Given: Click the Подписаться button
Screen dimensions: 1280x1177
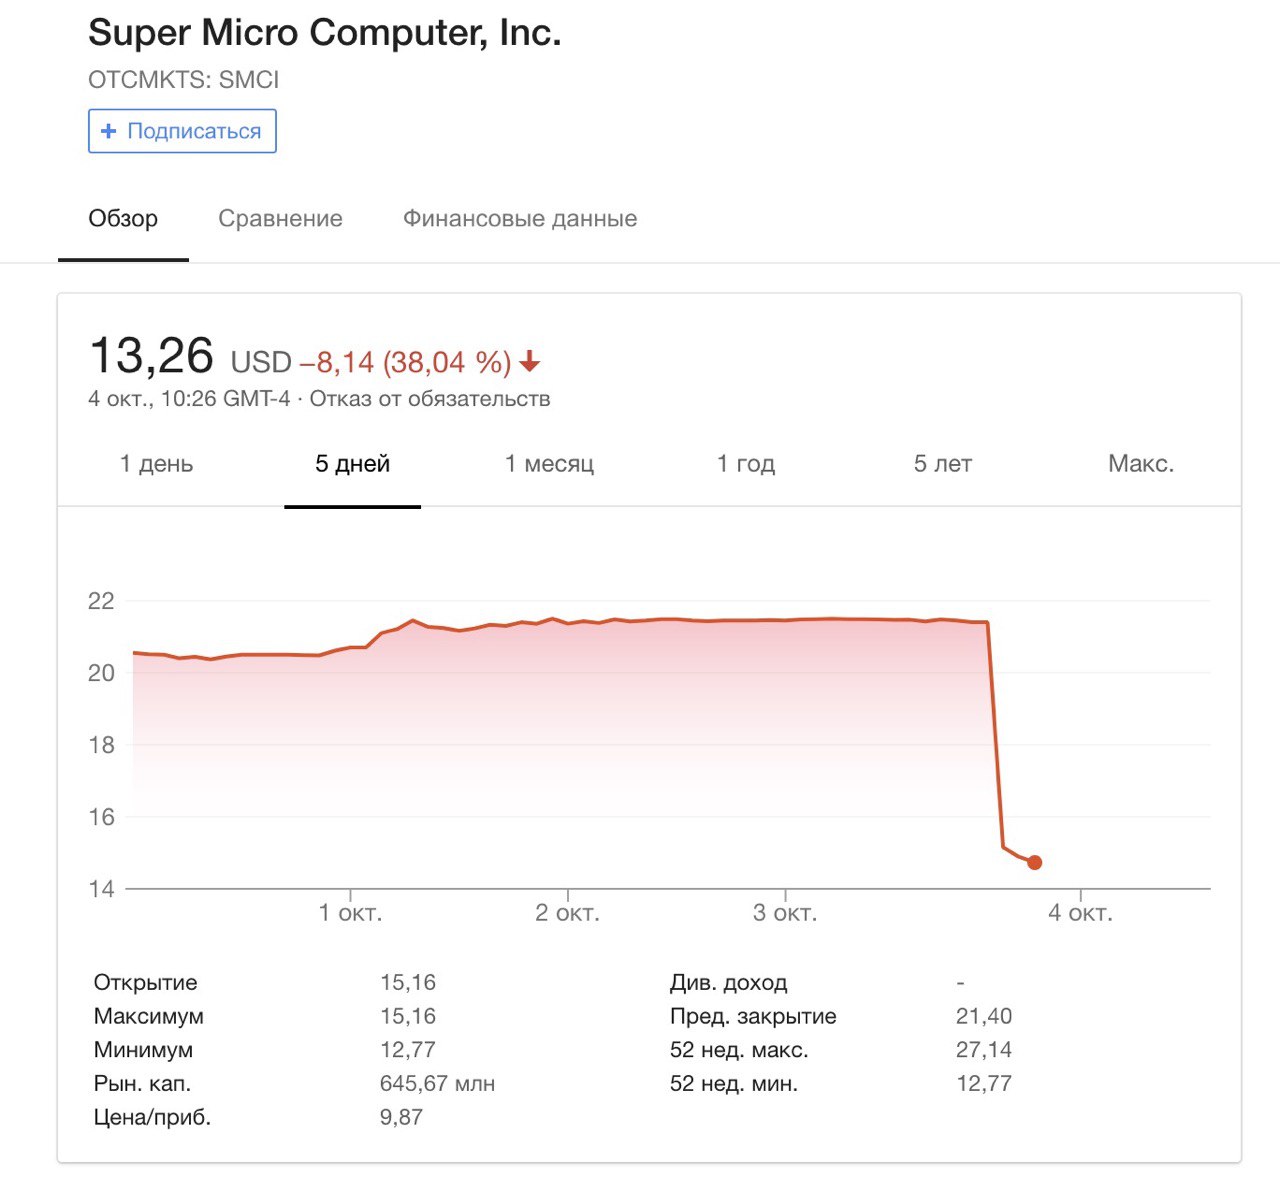Looking at the screenshot, I should coord(182,131).
